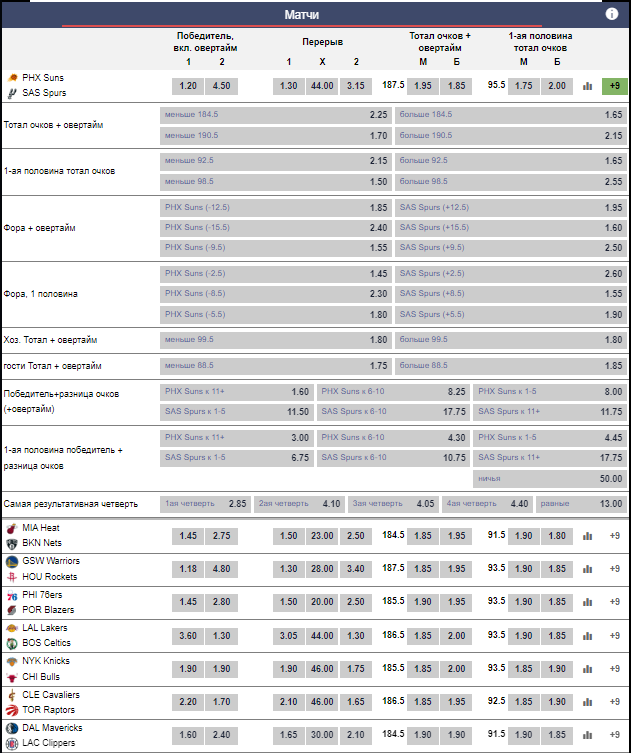Expand +9 markets for PHI 76ers match
The width and height of the screenshot is (631, 753).
614,602
